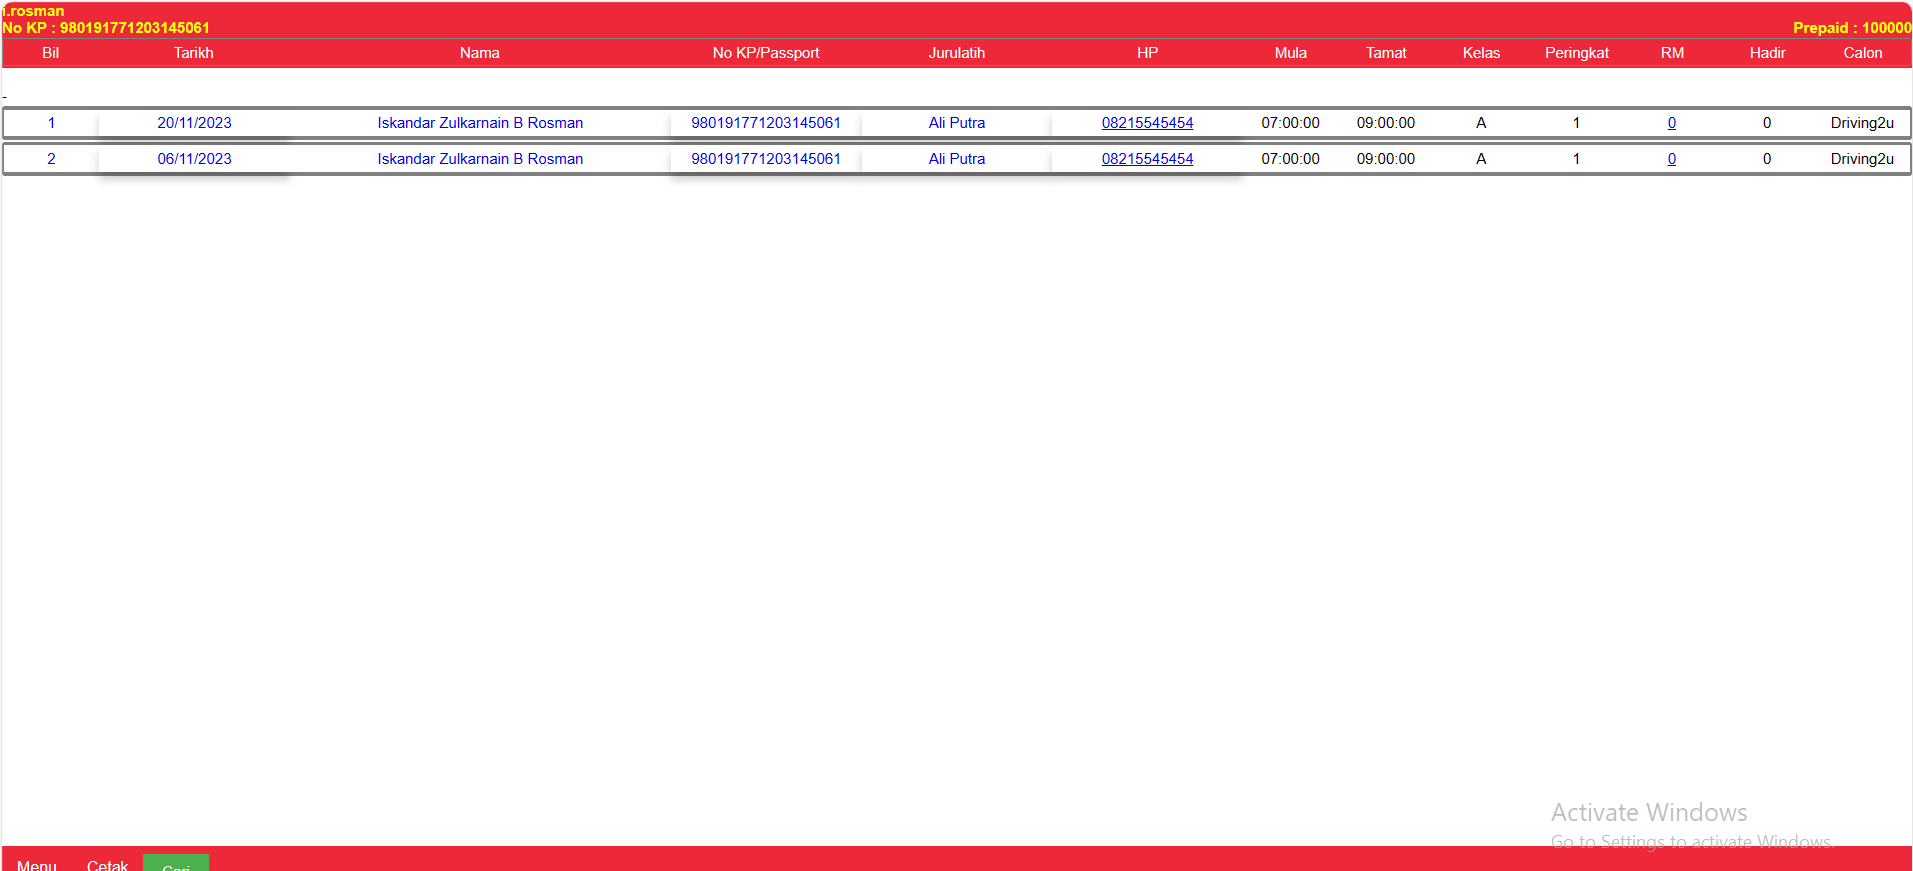Click the Jurulatih column header
1913x871 pixels.
click(956, 53)
